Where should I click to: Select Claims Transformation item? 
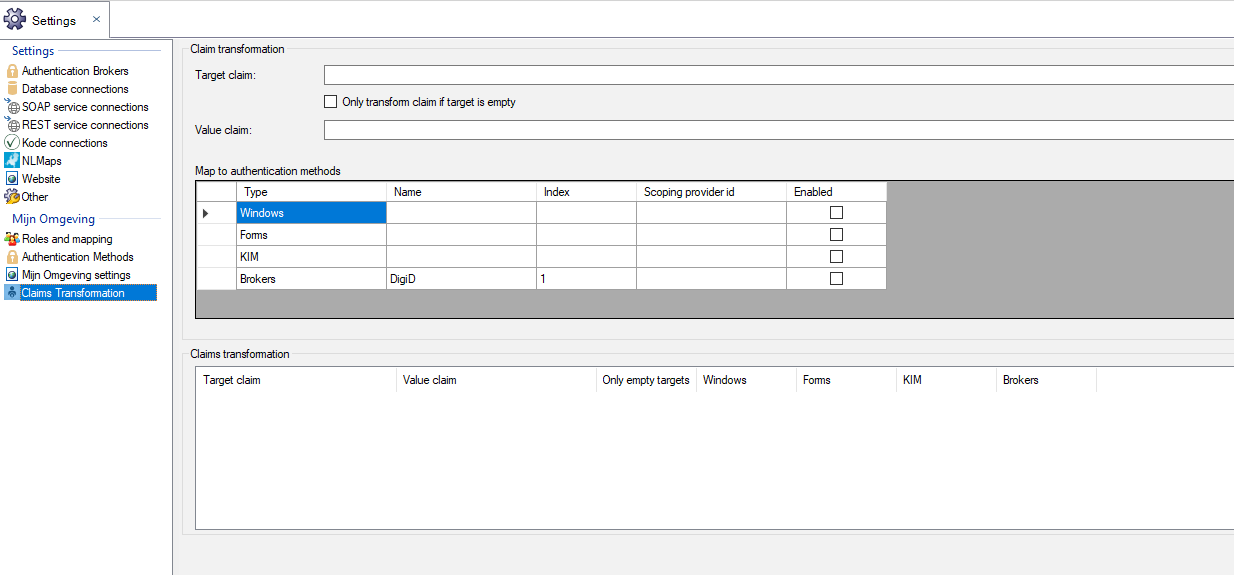pos(88,293)
